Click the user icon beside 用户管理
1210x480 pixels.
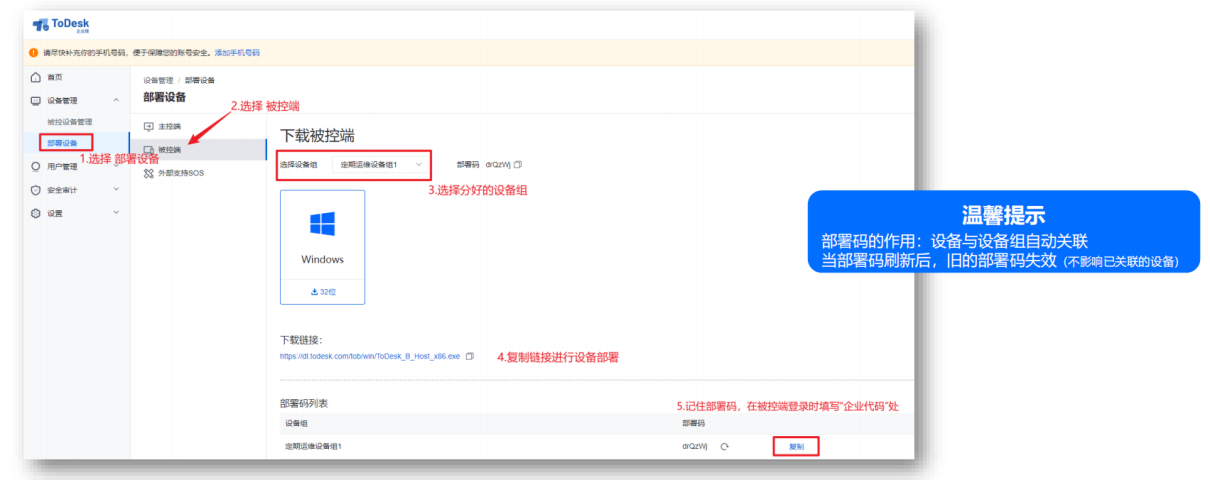tap(36, 166)
